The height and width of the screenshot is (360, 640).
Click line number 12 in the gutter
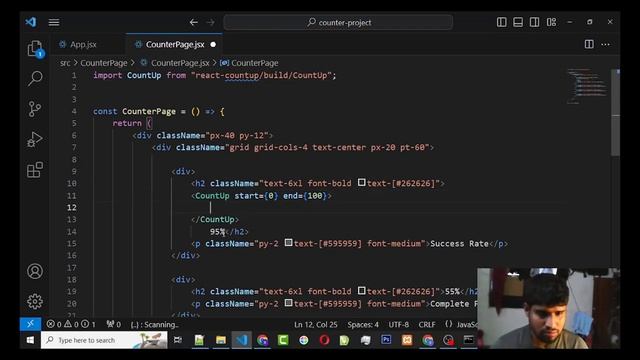(x=72, y=207)
